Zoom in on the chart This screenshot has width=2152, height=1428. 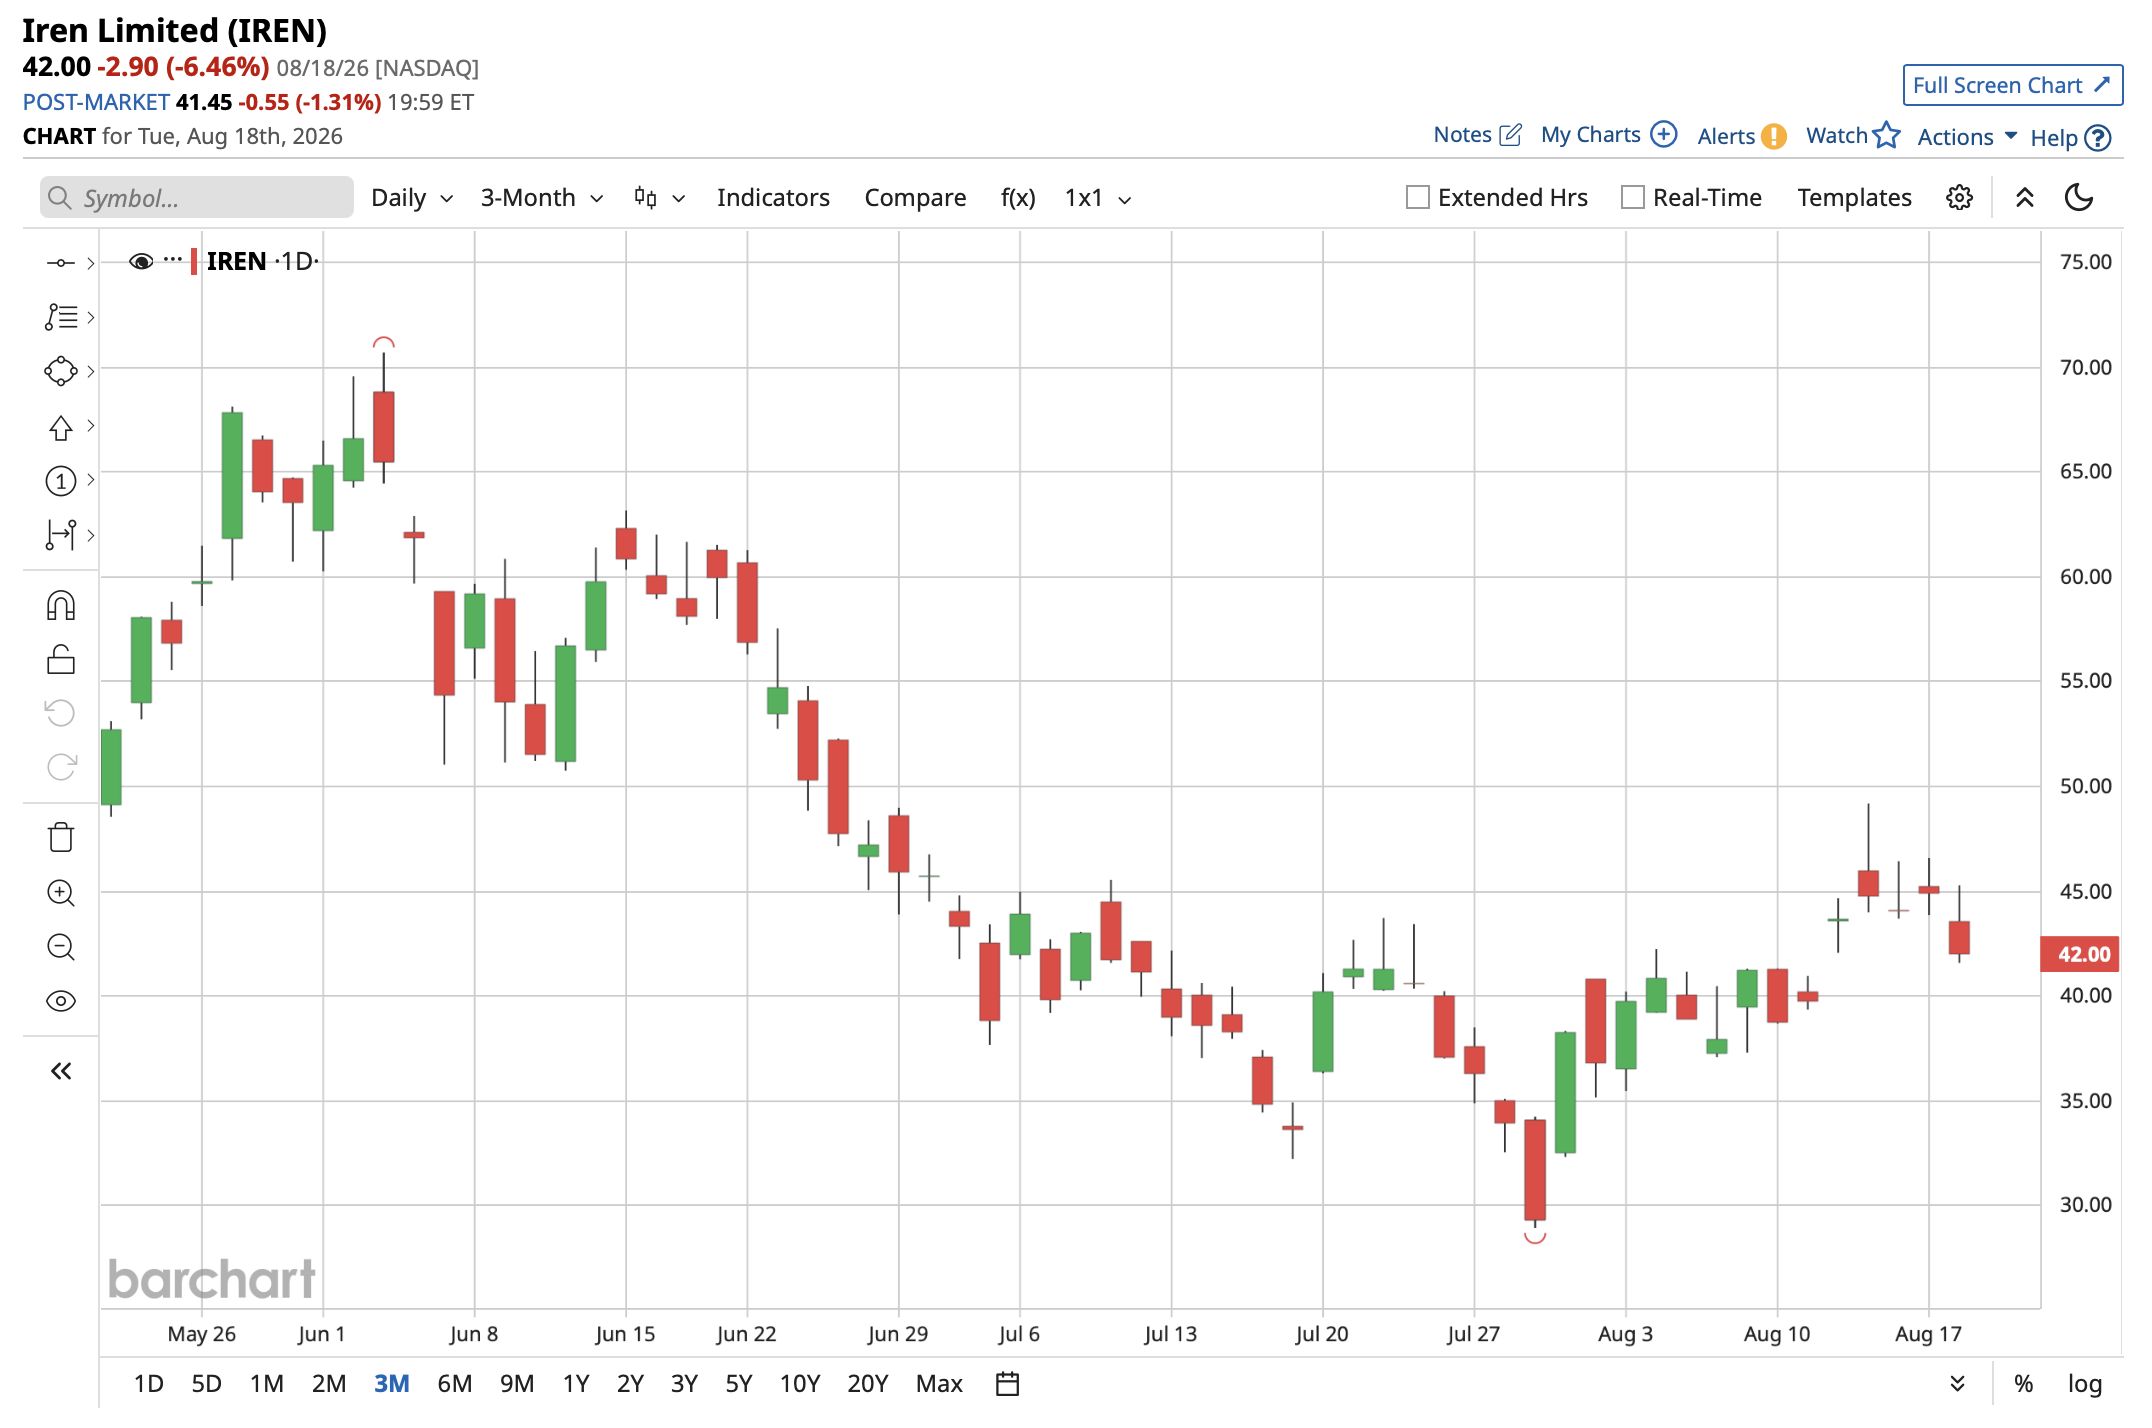click(x=61, y=893)
